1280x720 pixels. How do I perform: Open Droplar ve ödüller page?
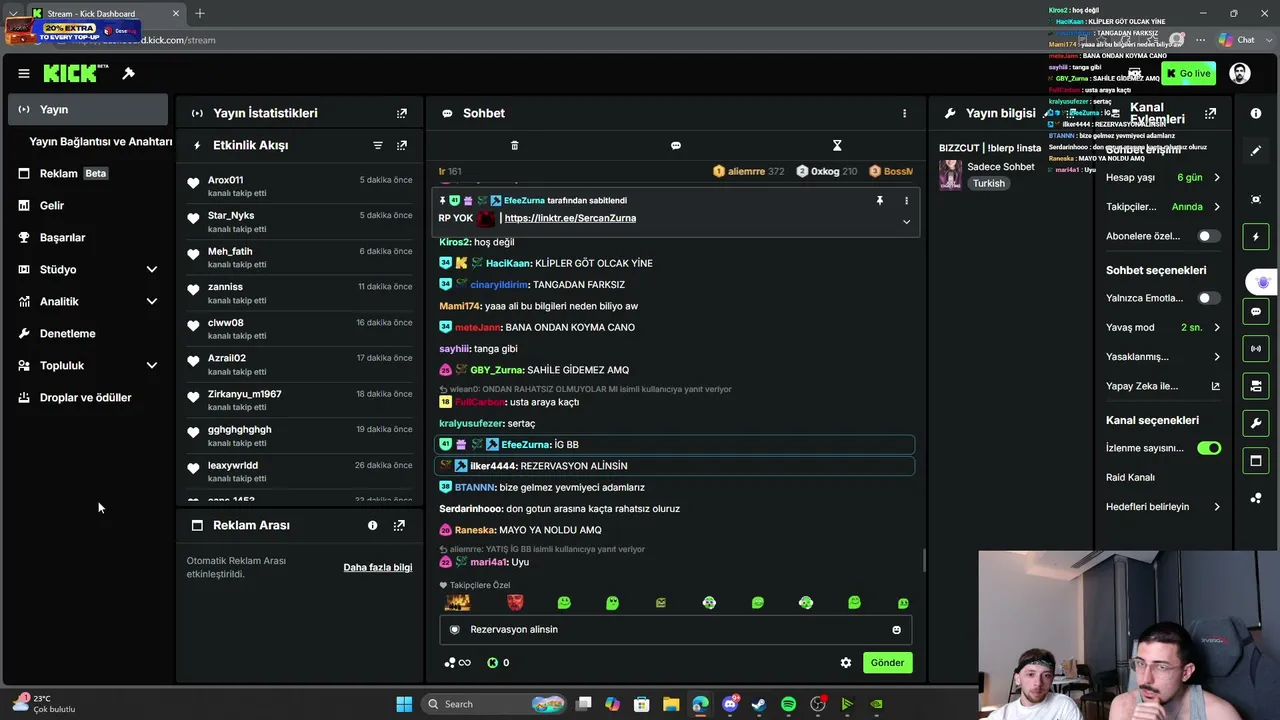click(x=88, y=397)
